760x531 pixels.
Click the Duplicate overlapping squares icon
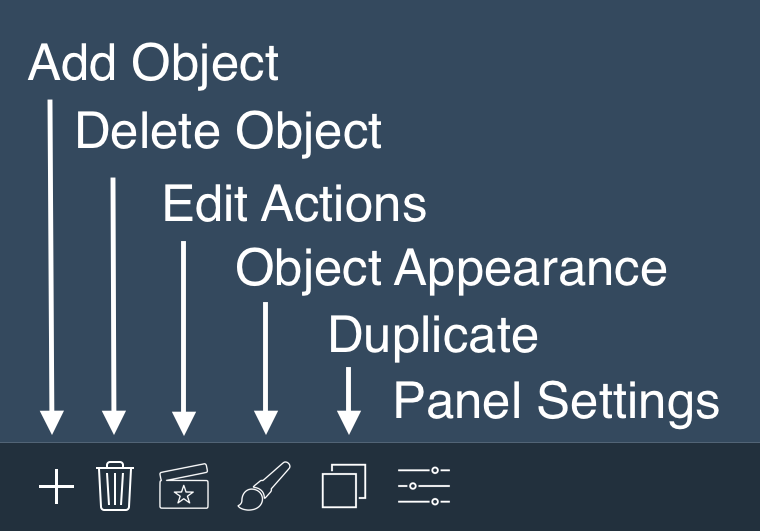(344, 486)
